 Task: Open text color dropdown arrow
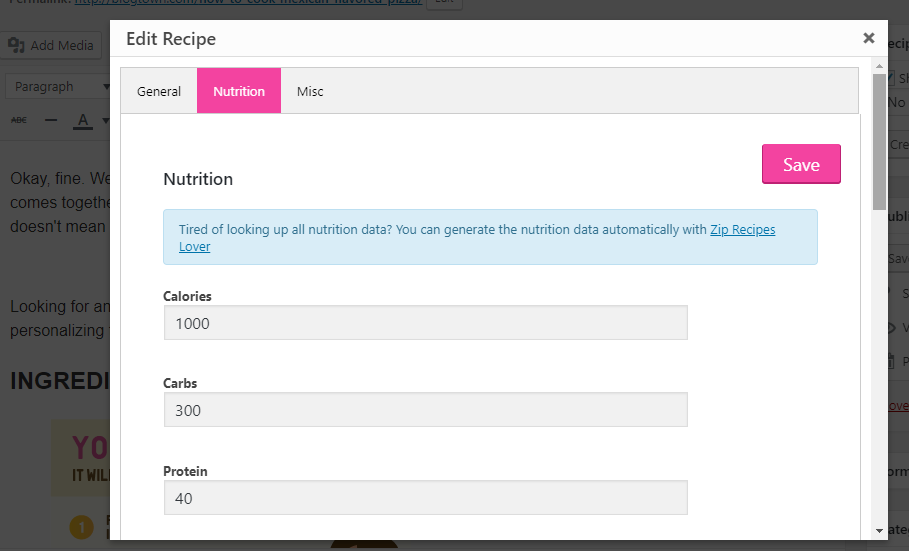[106, 121]
